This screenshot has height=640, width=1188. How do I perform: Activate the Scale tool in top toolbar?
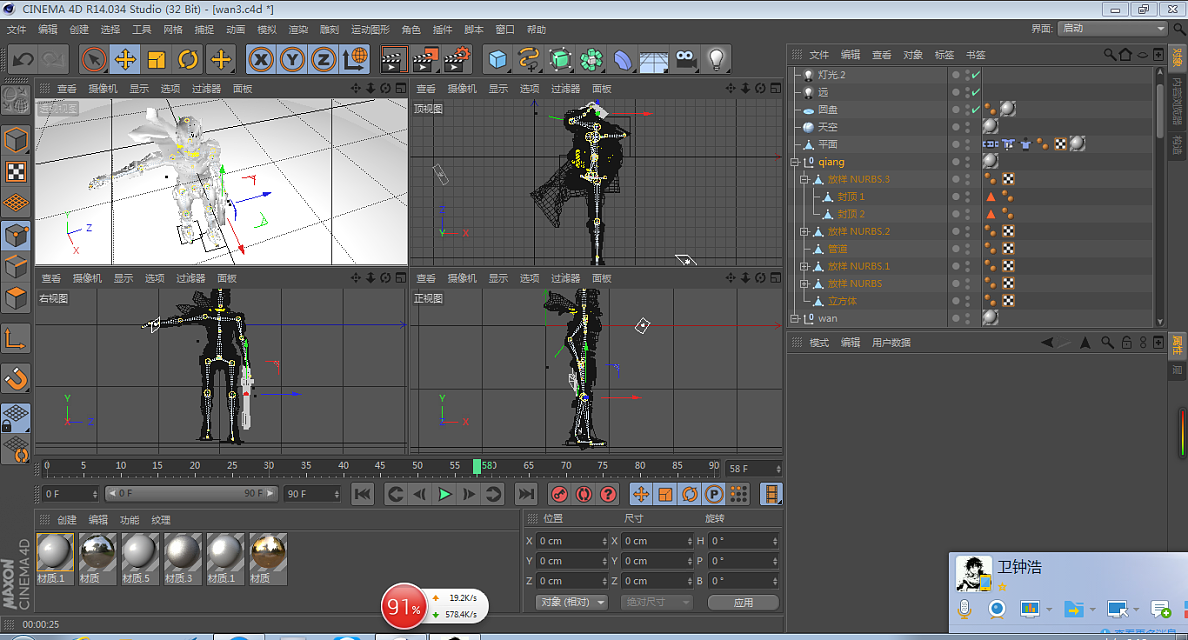tap(156, 59)
